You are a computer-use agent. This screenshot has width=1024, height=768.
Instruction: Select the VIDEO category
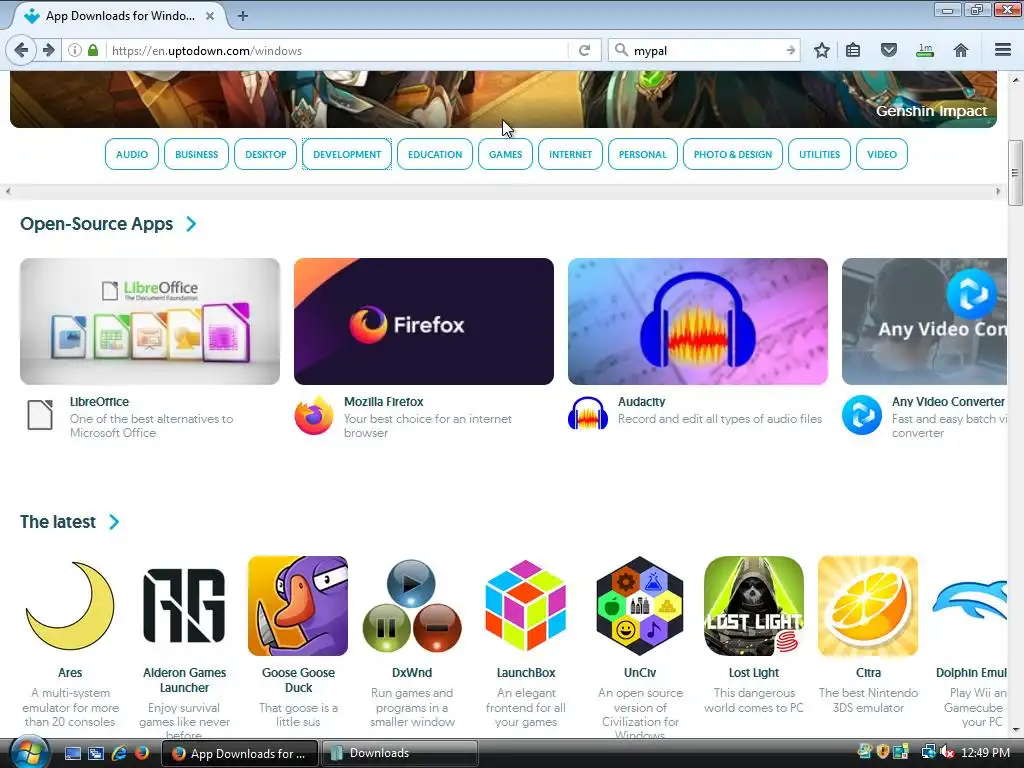tap(882, 154)
